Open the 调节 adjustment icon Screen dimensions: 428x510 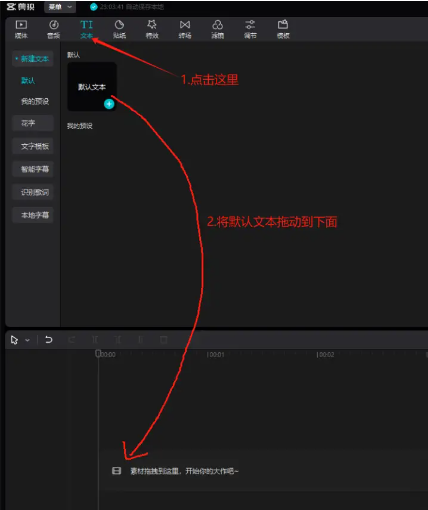coord(250,29)
